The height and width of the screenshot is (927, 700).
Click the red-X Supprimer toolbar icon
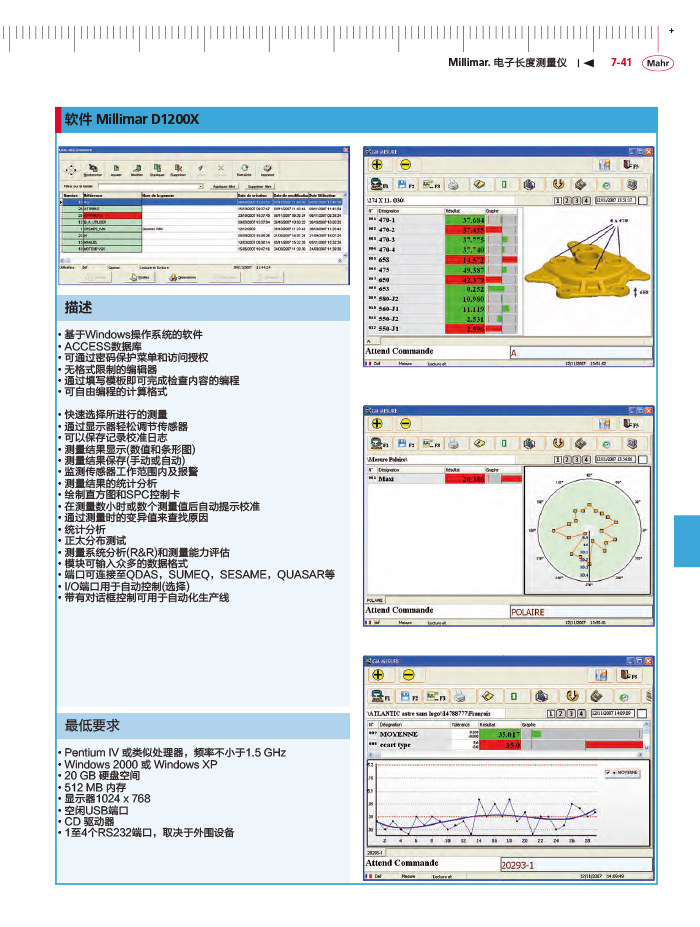pyautogui.click(x=178, y=169)
